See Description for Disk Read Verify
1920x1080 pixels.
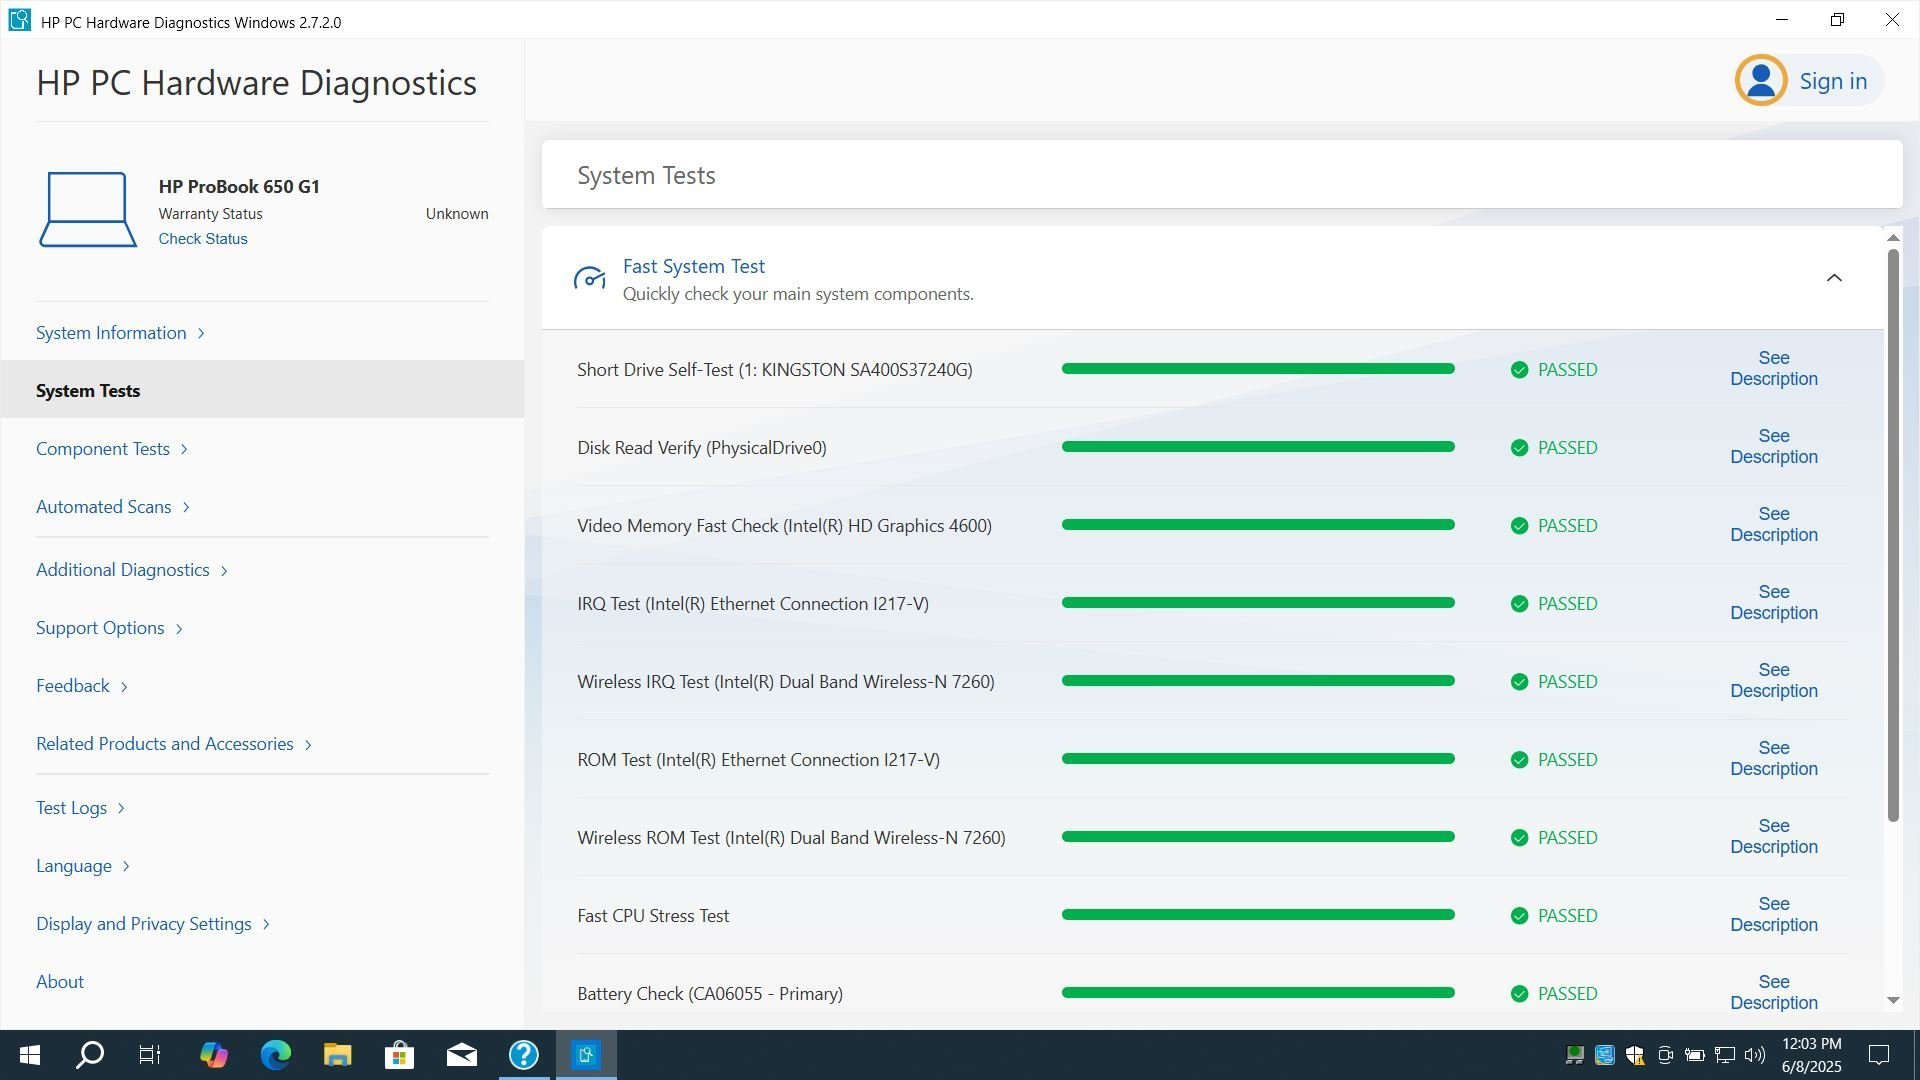(x=1774, y=447)
